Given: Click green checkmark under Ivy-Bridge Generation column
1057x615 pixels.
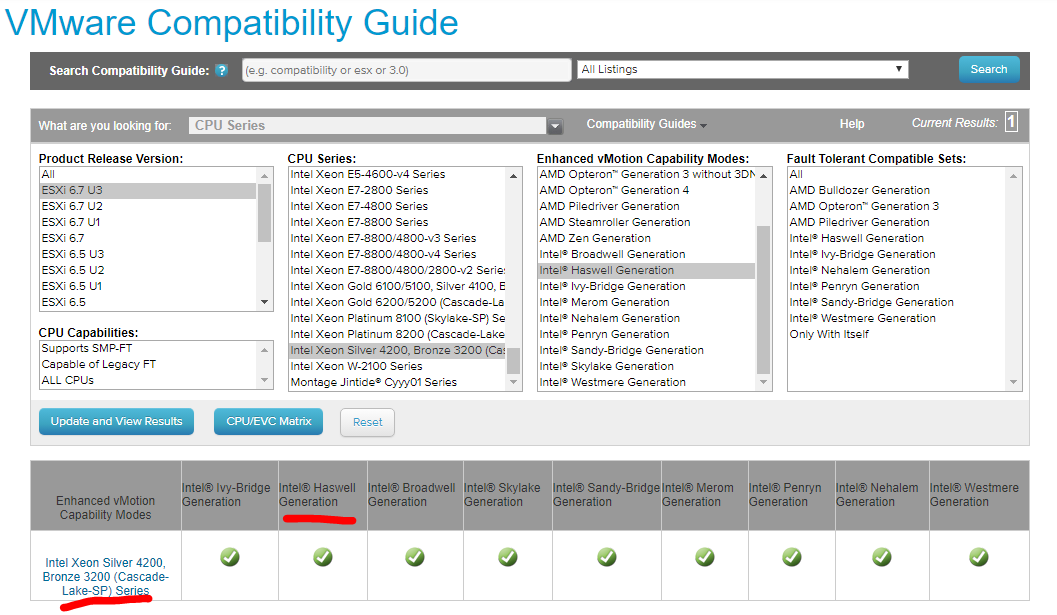Looking at the screenshot, I should coord(230,557).
